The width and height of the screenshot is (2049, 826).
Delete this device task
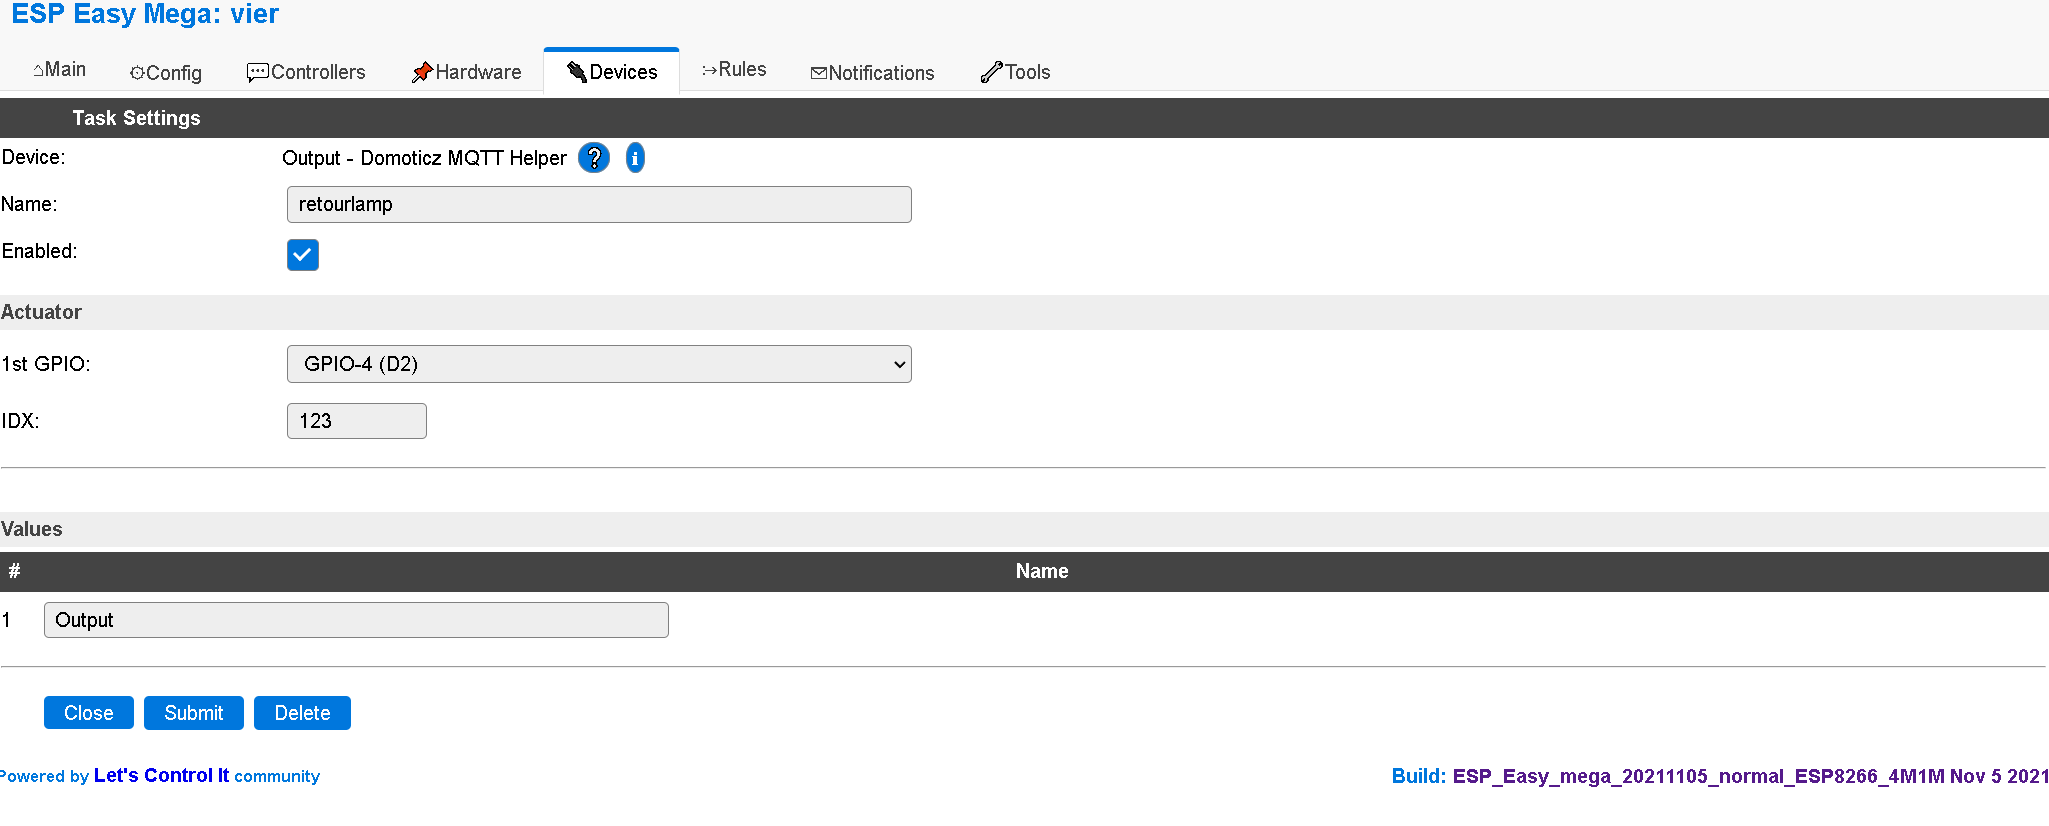[302, 713]
